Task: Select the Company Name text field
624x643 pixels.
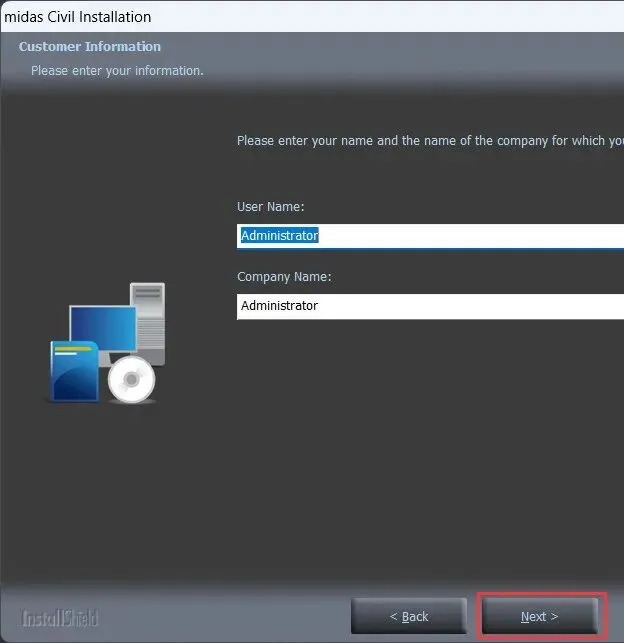Action: (x=430, y=306)
